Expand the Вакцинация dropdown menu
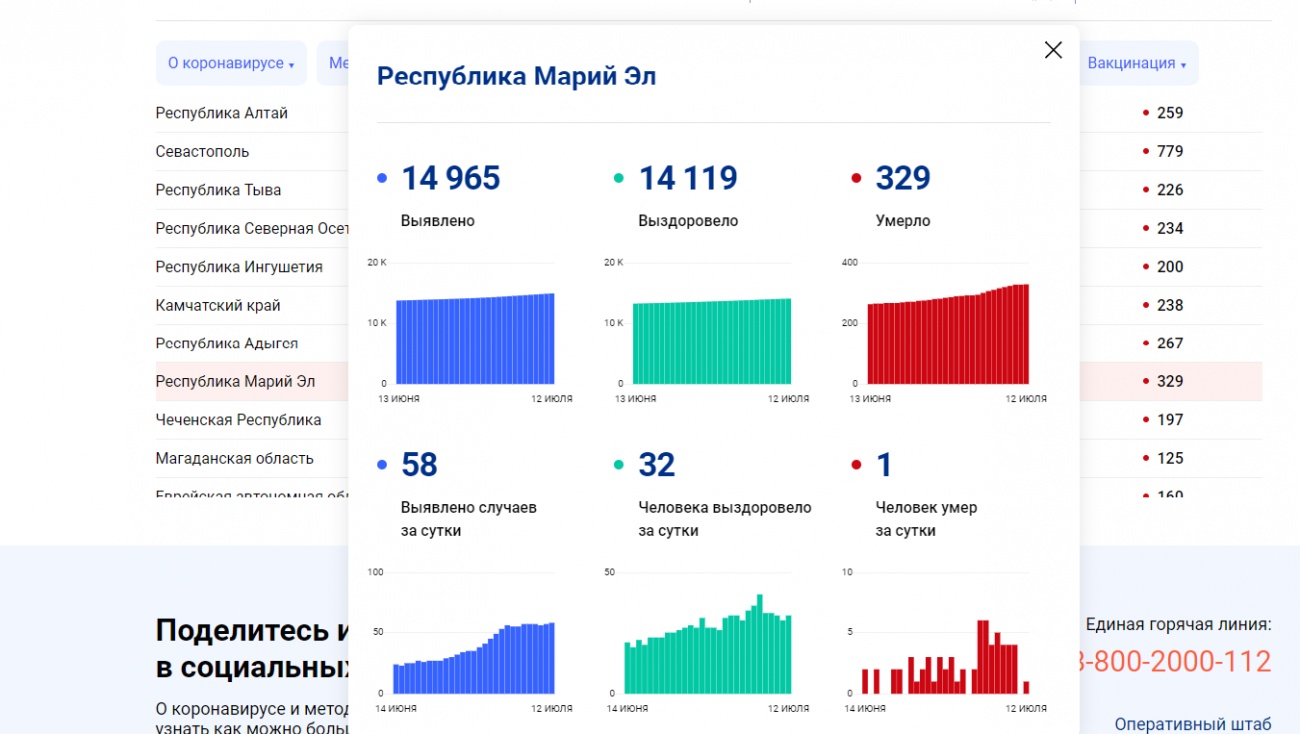The height and width of the screenshot is (734, 1300). tap(1137, 63)
